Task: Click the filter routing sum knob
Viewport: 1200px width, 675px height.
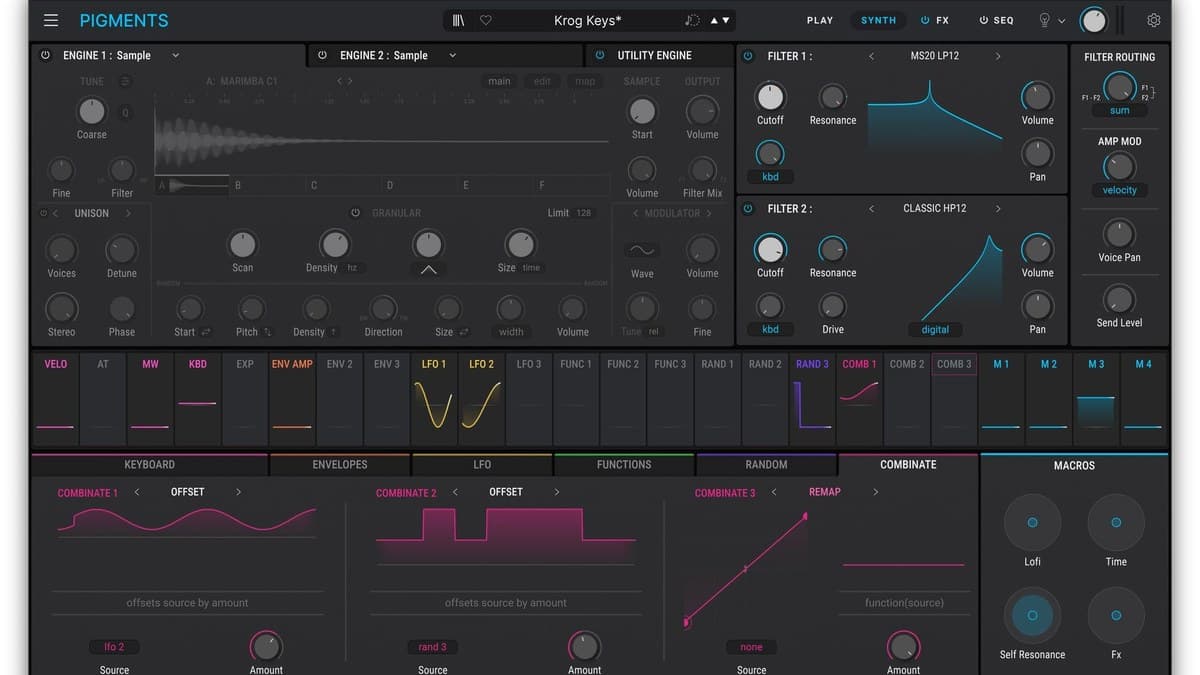Action: point(1119,87)
